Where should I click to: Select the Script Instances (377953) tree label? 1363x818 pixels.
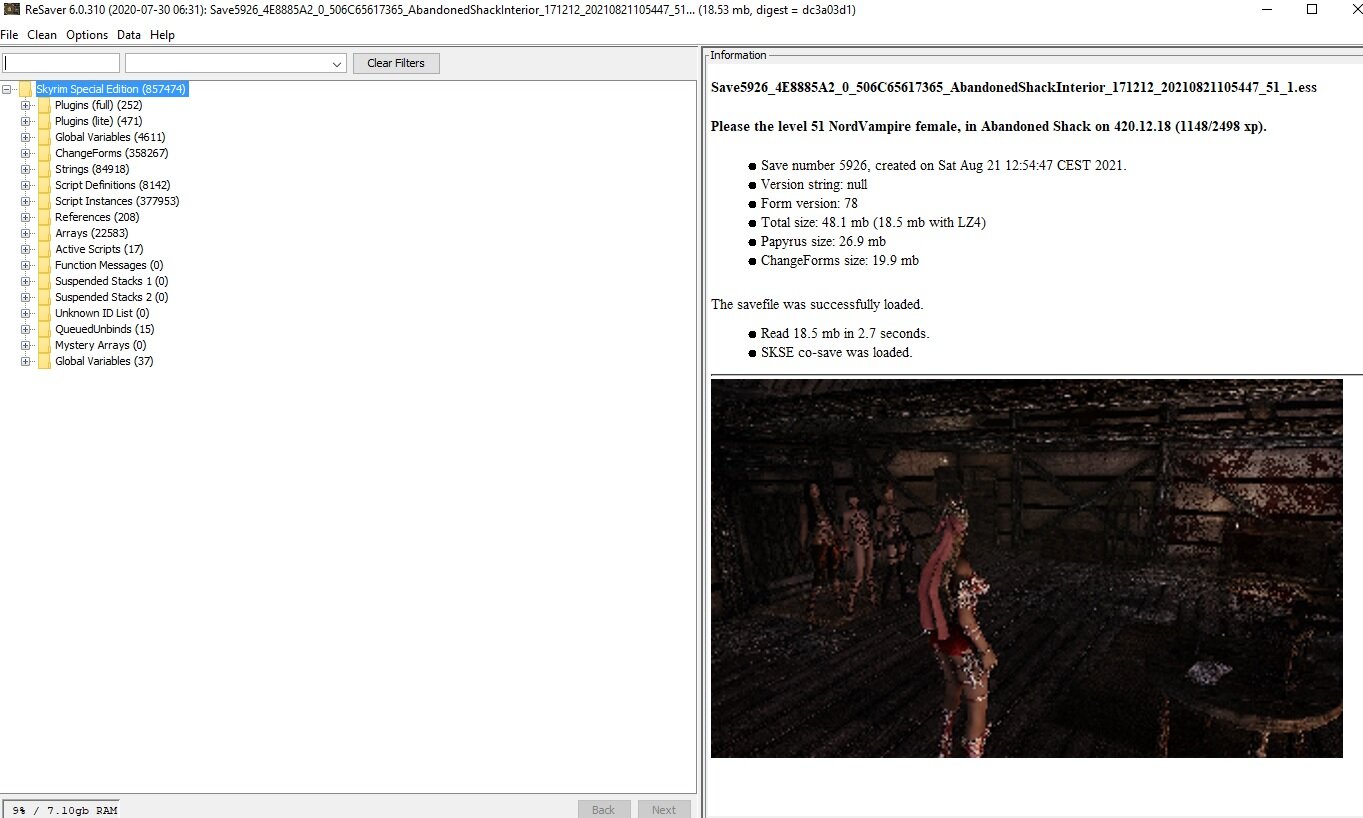tap(117, 201)
